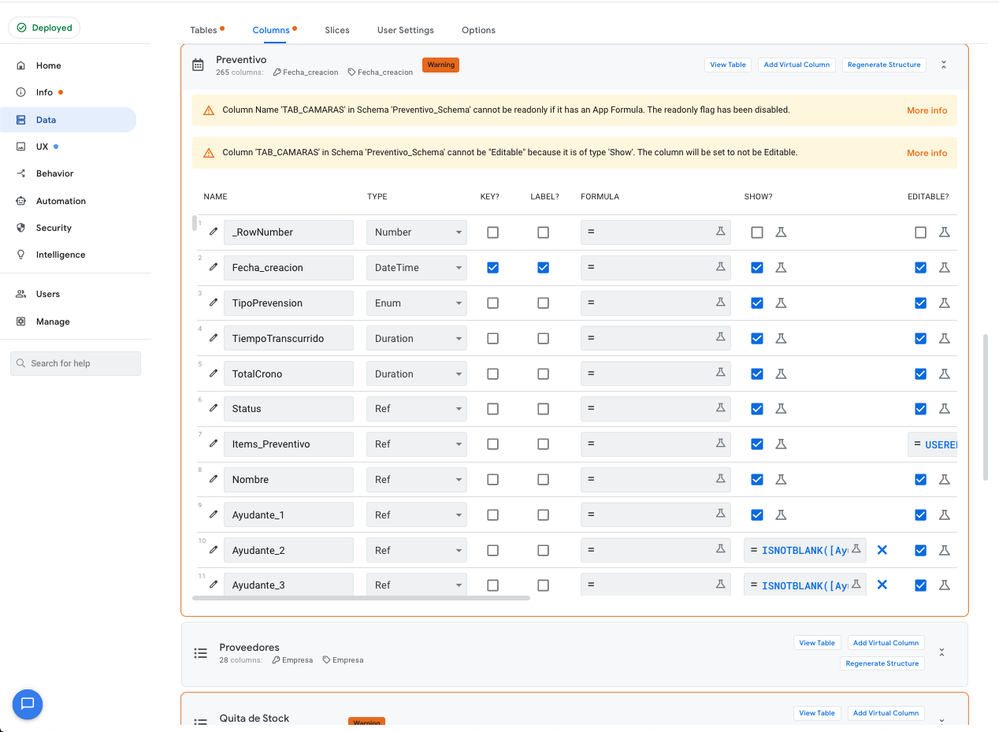
Task: Uncheck Editable for Ayudante_1
Action: click(921, 515)
